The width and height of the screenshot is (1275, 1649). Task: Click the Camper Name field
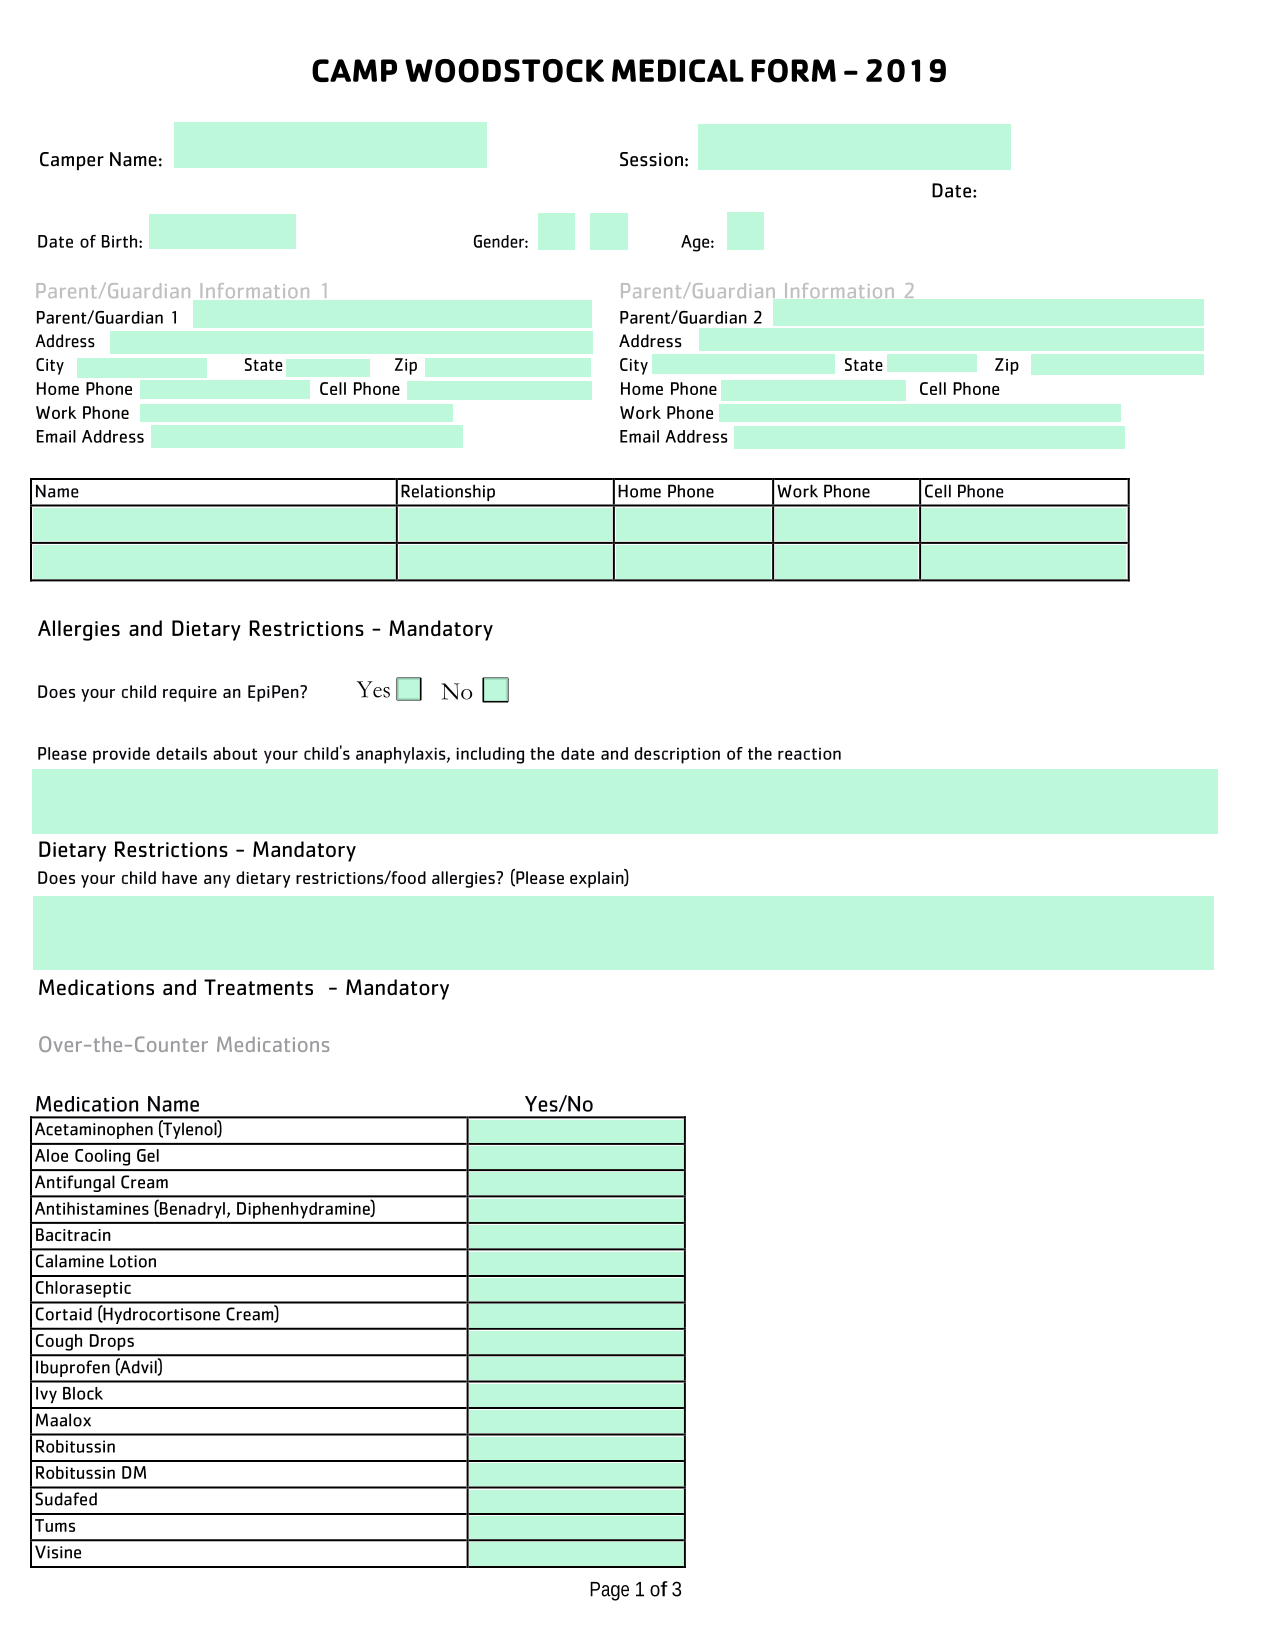point(330,145)
